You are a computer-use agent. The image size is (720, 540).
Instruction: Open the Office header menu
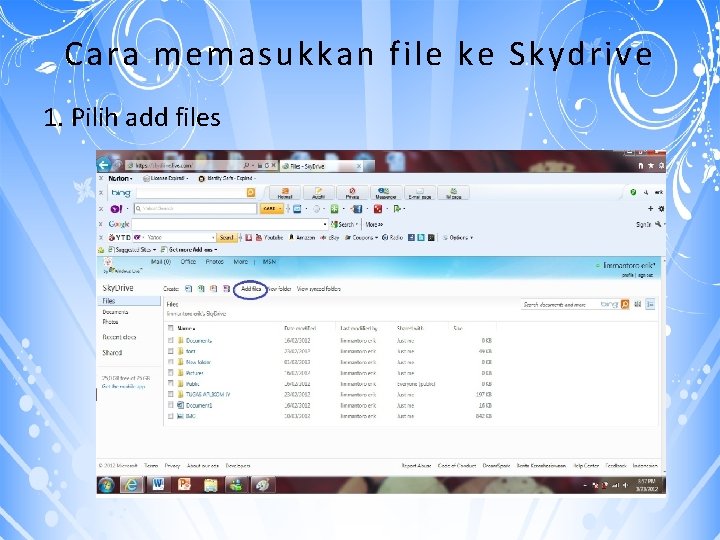pyautogui.click(x=188, y=262)
